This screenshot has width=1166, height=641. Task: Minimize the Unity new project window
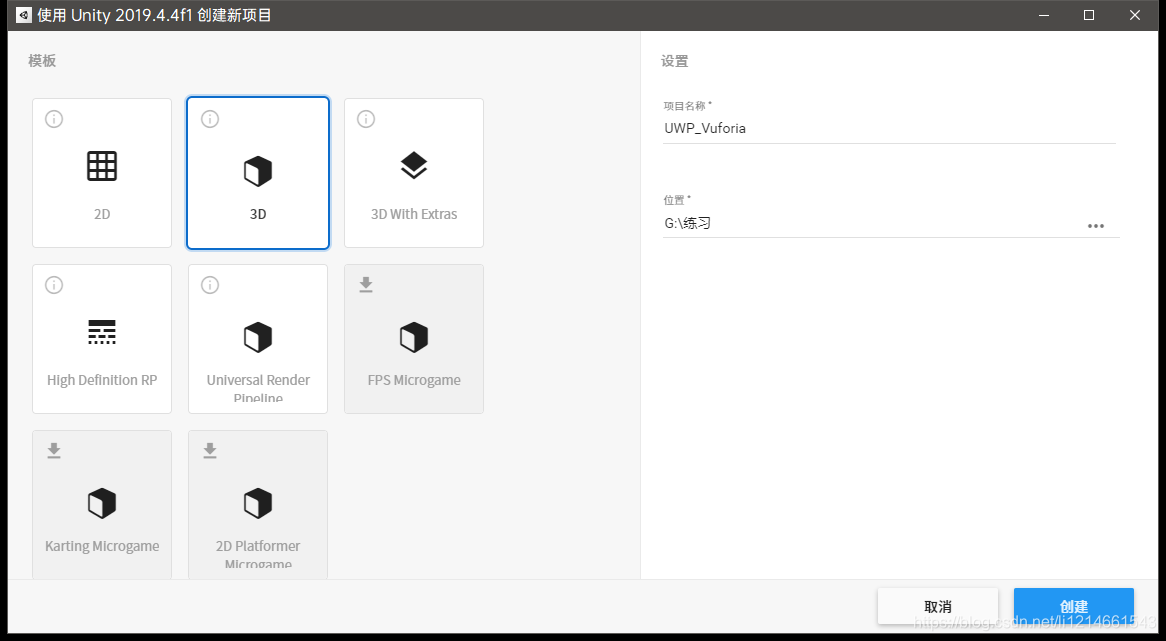pos(1044,15)
